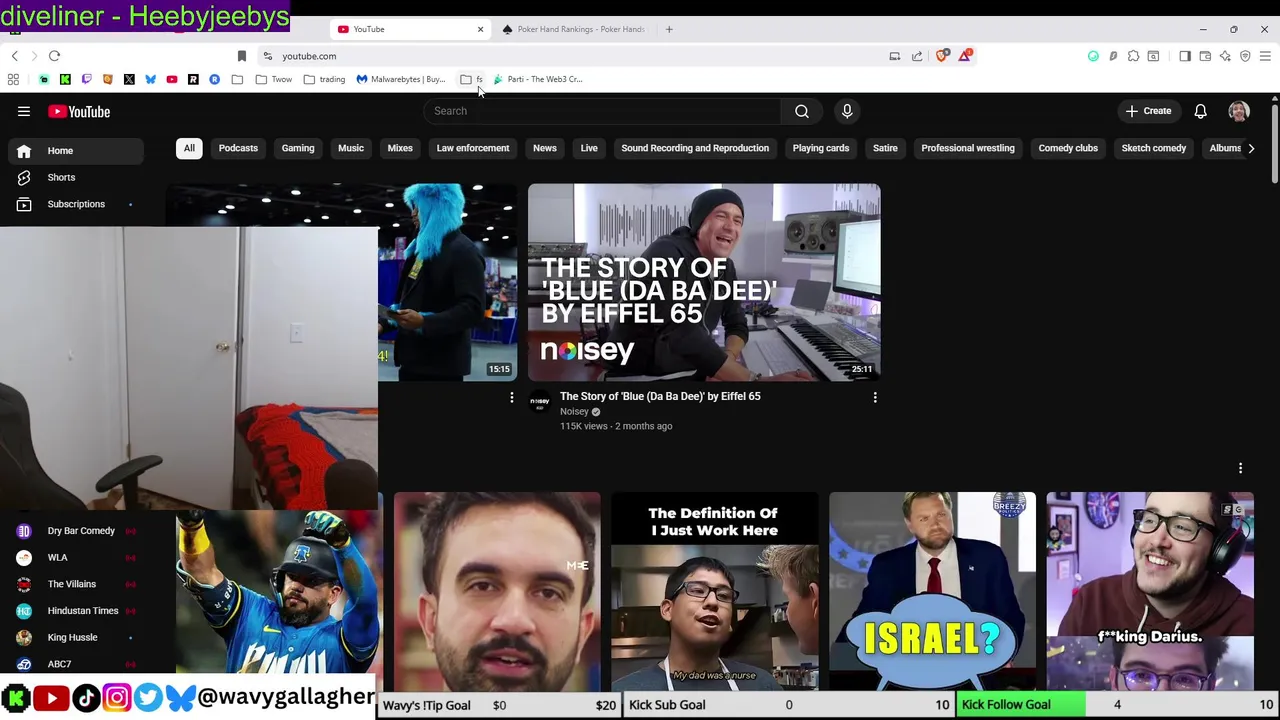View site information icon beside youtube.com
Image resolution: width=1280 pixels, height=720 pixels.
(x=267, y=56)
